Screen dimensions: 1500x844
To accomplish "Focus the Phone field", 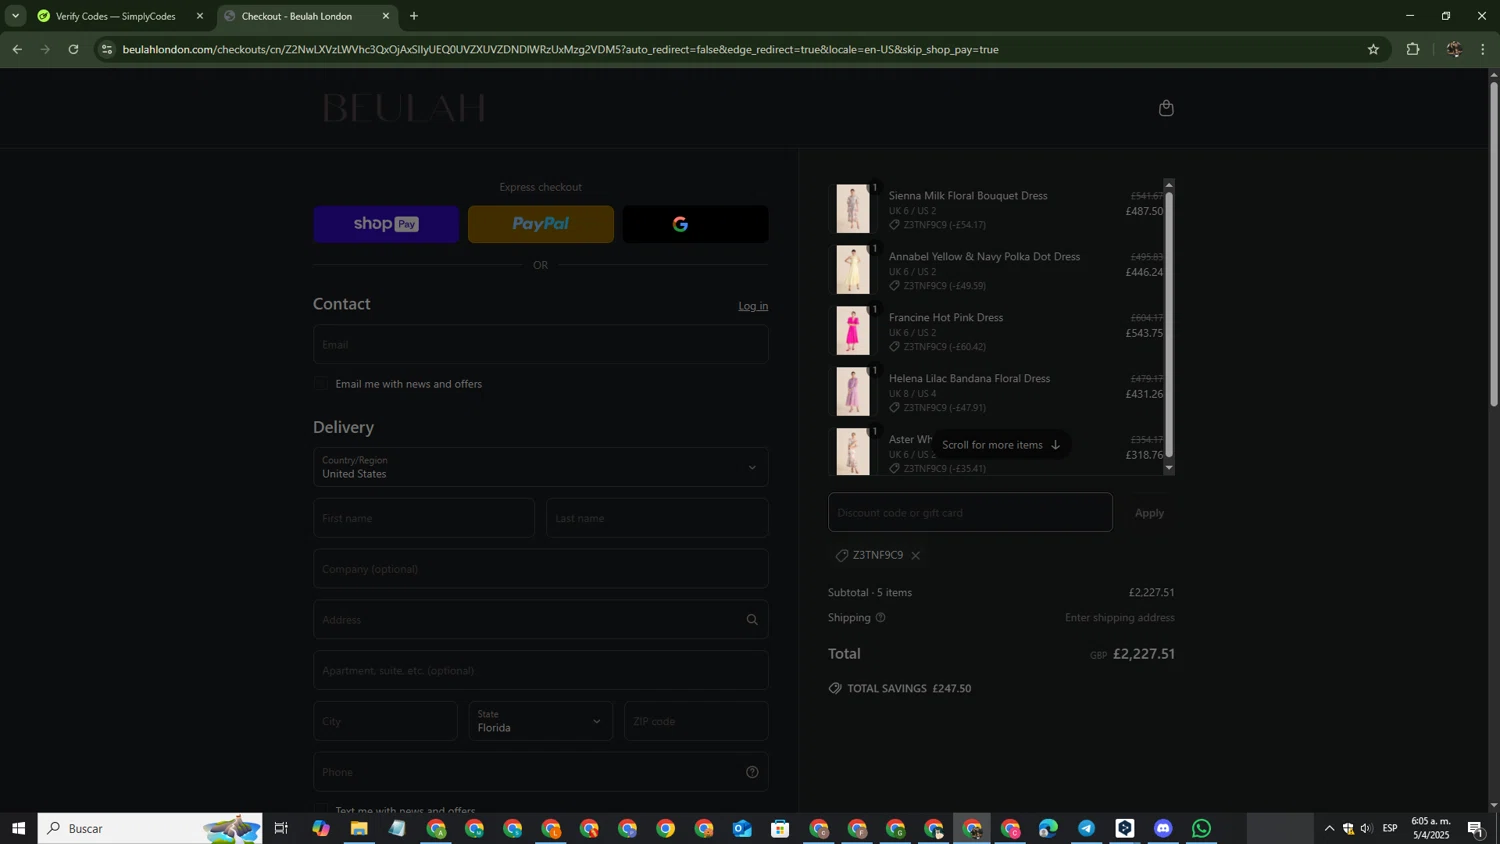I will click(x=541, y=772).
